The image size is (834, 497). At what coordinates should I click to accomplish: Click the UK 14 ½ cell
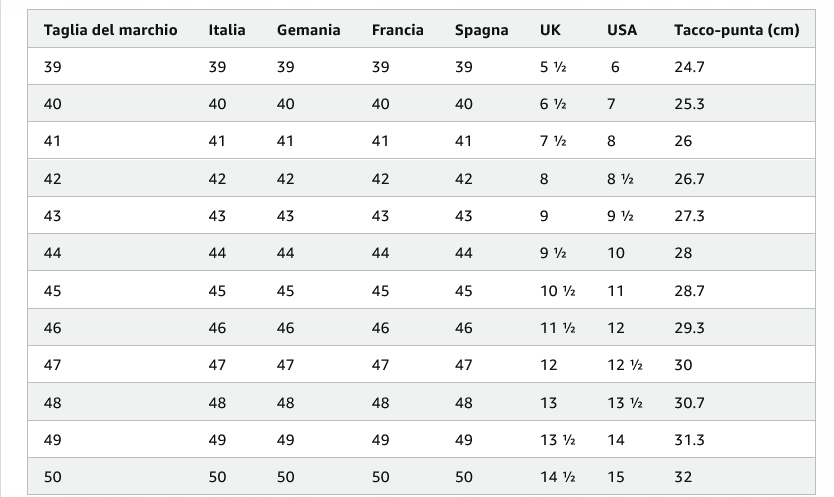tap(558, 477)
